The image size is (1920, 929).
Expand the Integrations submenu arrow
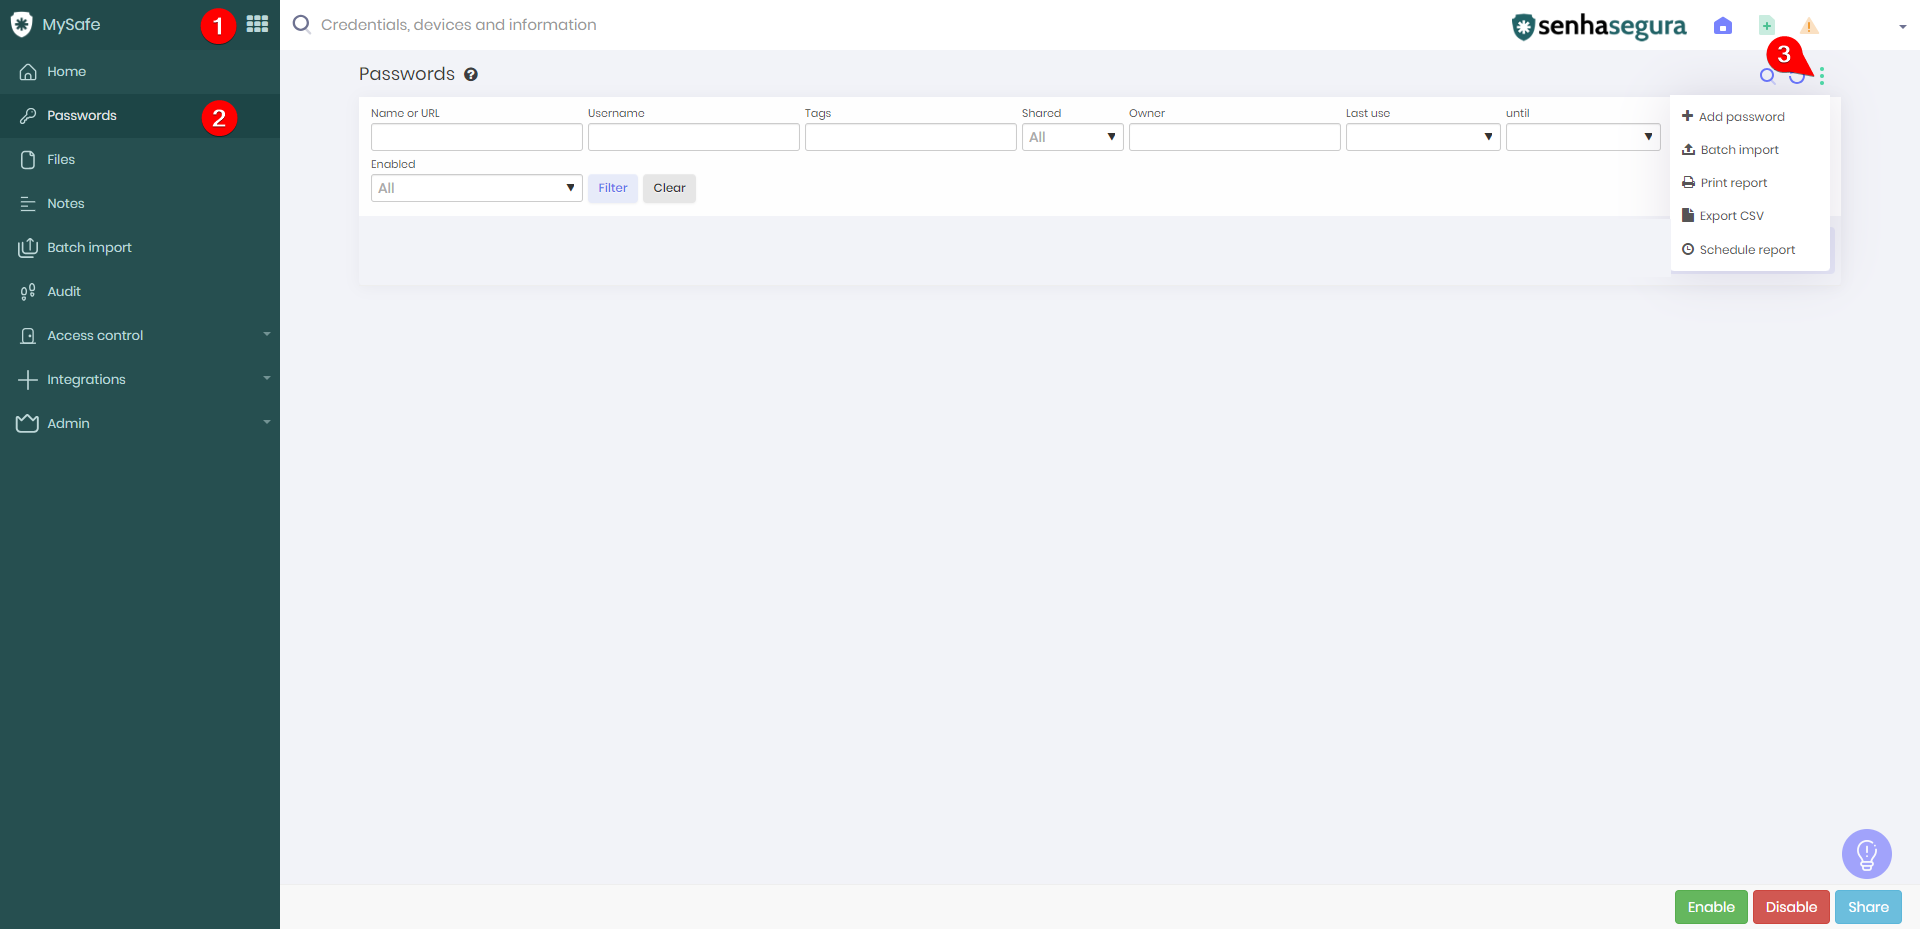(x=267, y=378)
